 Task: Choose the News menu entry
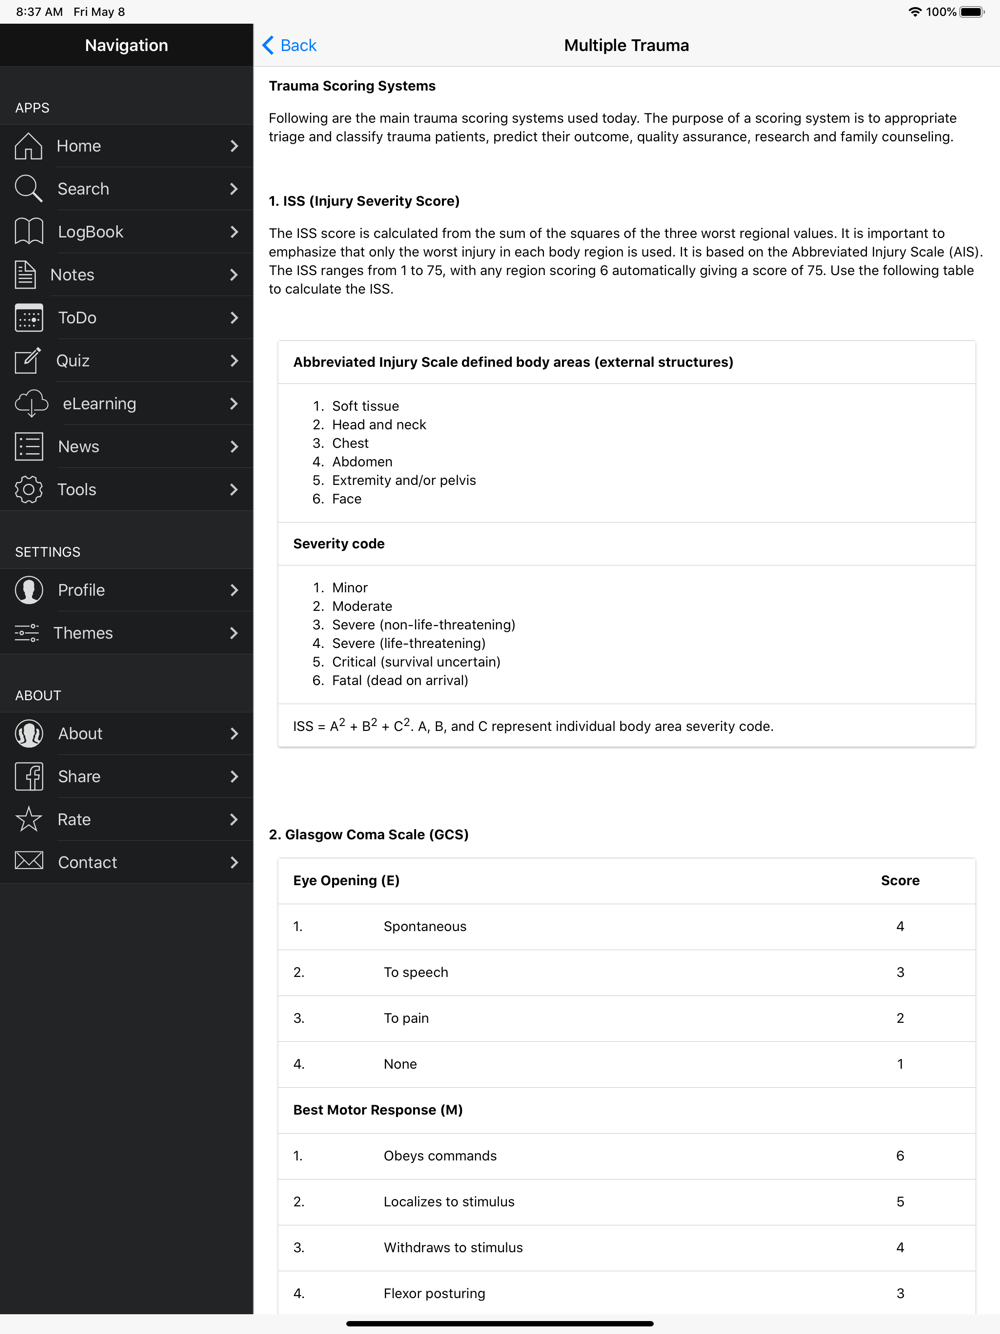coord(126,447)
